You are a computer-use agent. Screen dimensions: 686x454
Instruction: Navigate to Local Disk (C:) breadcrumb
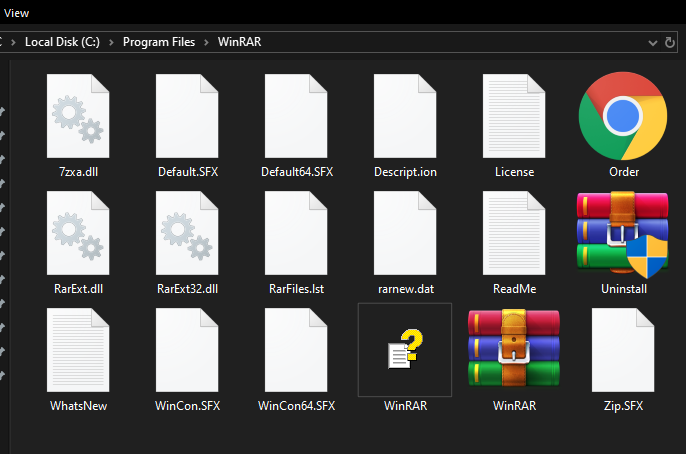tap(62, 42)
